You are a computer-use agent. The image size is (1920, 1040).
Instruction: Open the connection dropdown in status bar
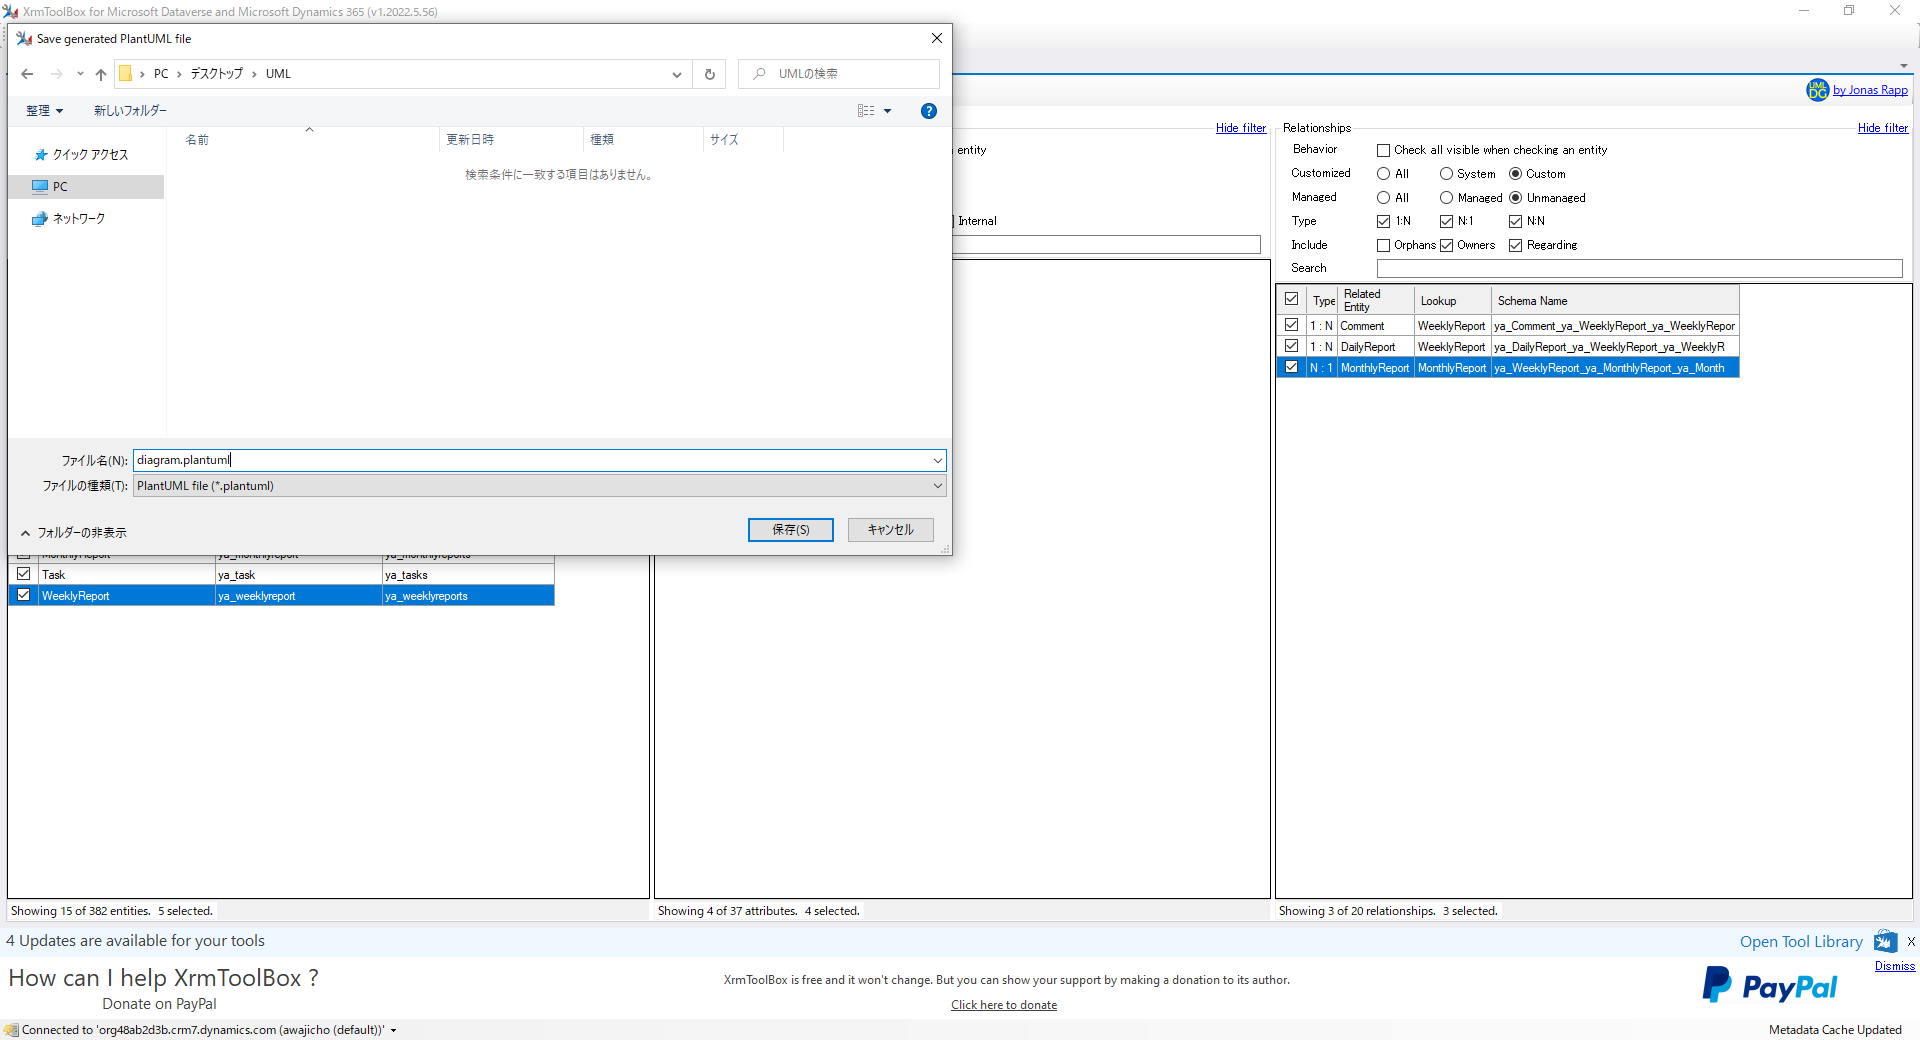[394, 1030]
